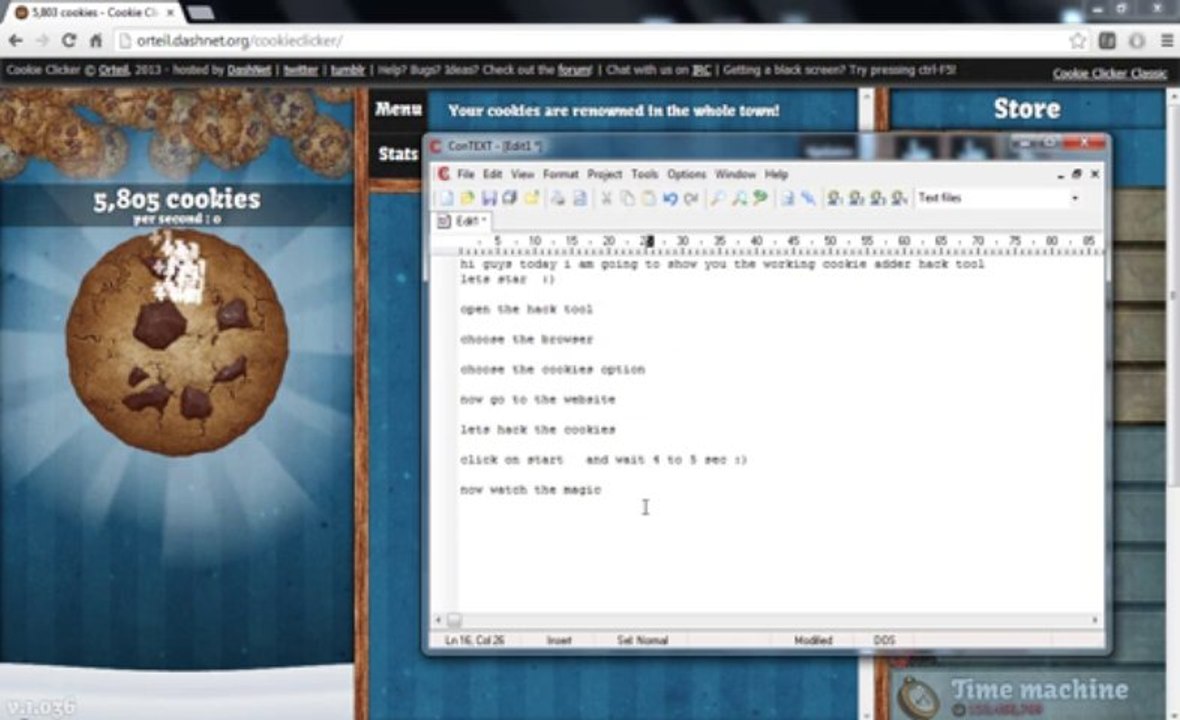Run user command 2 icon in ConTEXT
Image resolution: width=1180 pixels, height=720 pixels.
tap(856, 198)
